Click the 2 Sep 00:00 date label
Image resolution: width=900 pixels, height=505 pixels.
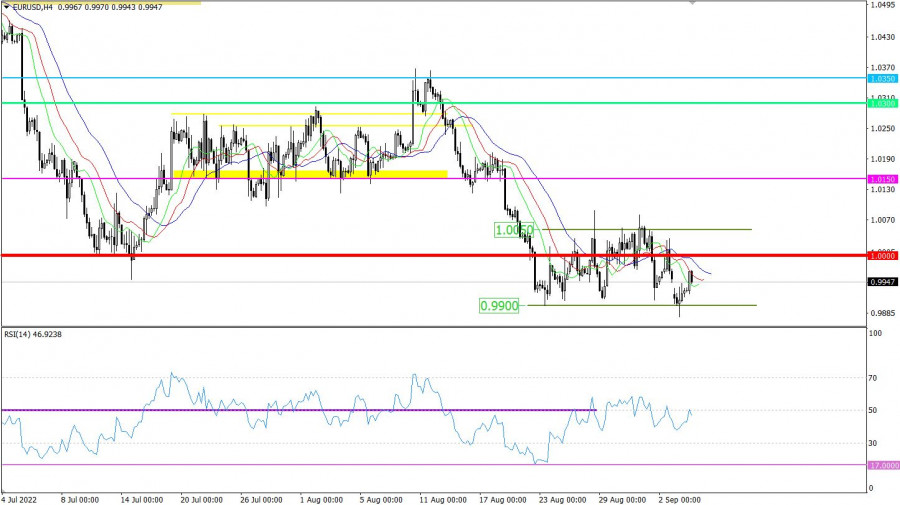coord(678,497)
